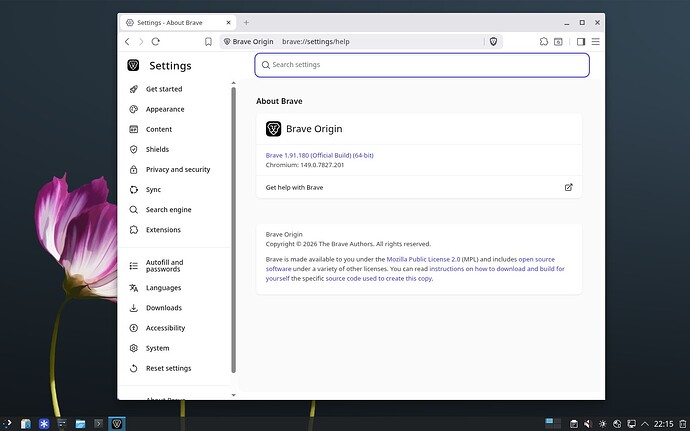Click the external link icon for help
690x431 pixels.
pos(569,187)
